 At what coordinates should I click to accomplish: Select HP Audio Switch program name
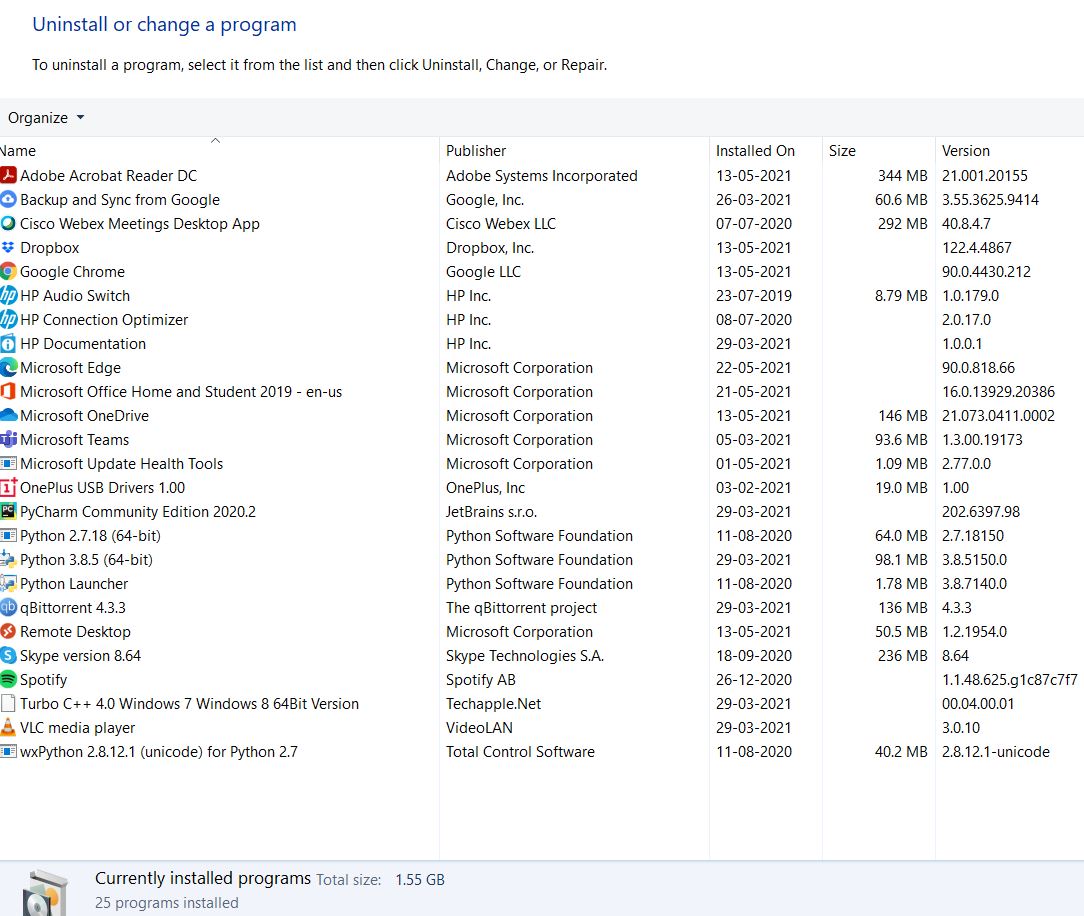coord(75,296)
